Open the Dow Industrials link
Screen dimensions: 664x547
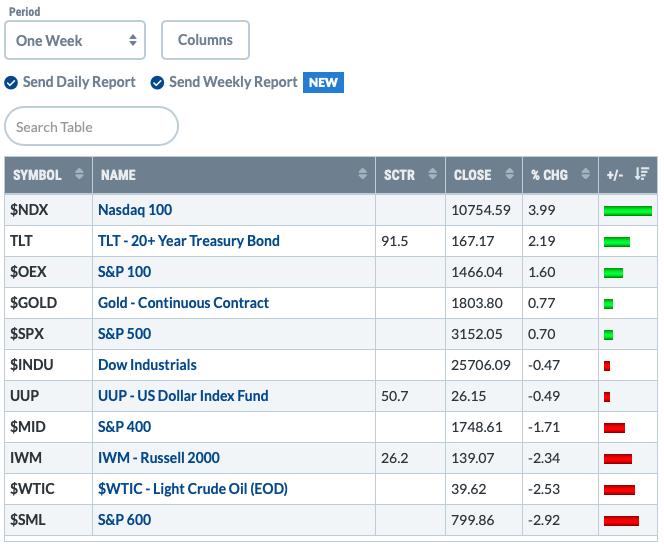pos(147,365)
